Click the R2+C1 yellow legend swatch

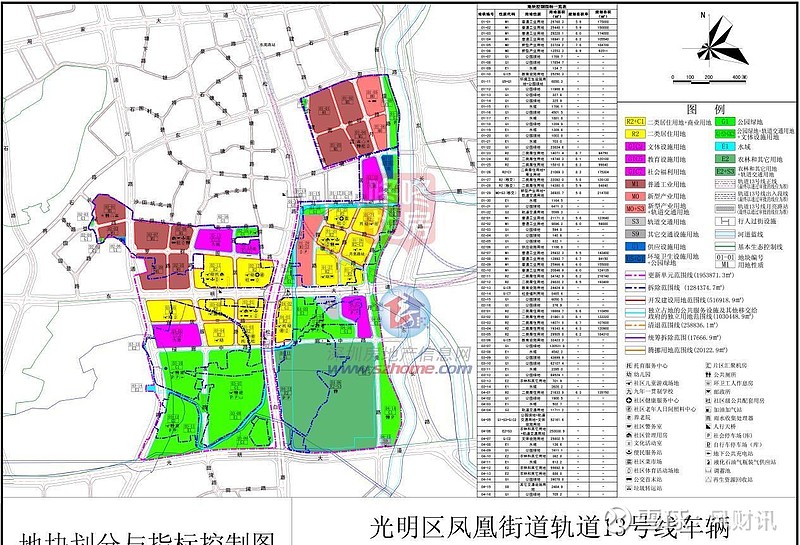635,122
